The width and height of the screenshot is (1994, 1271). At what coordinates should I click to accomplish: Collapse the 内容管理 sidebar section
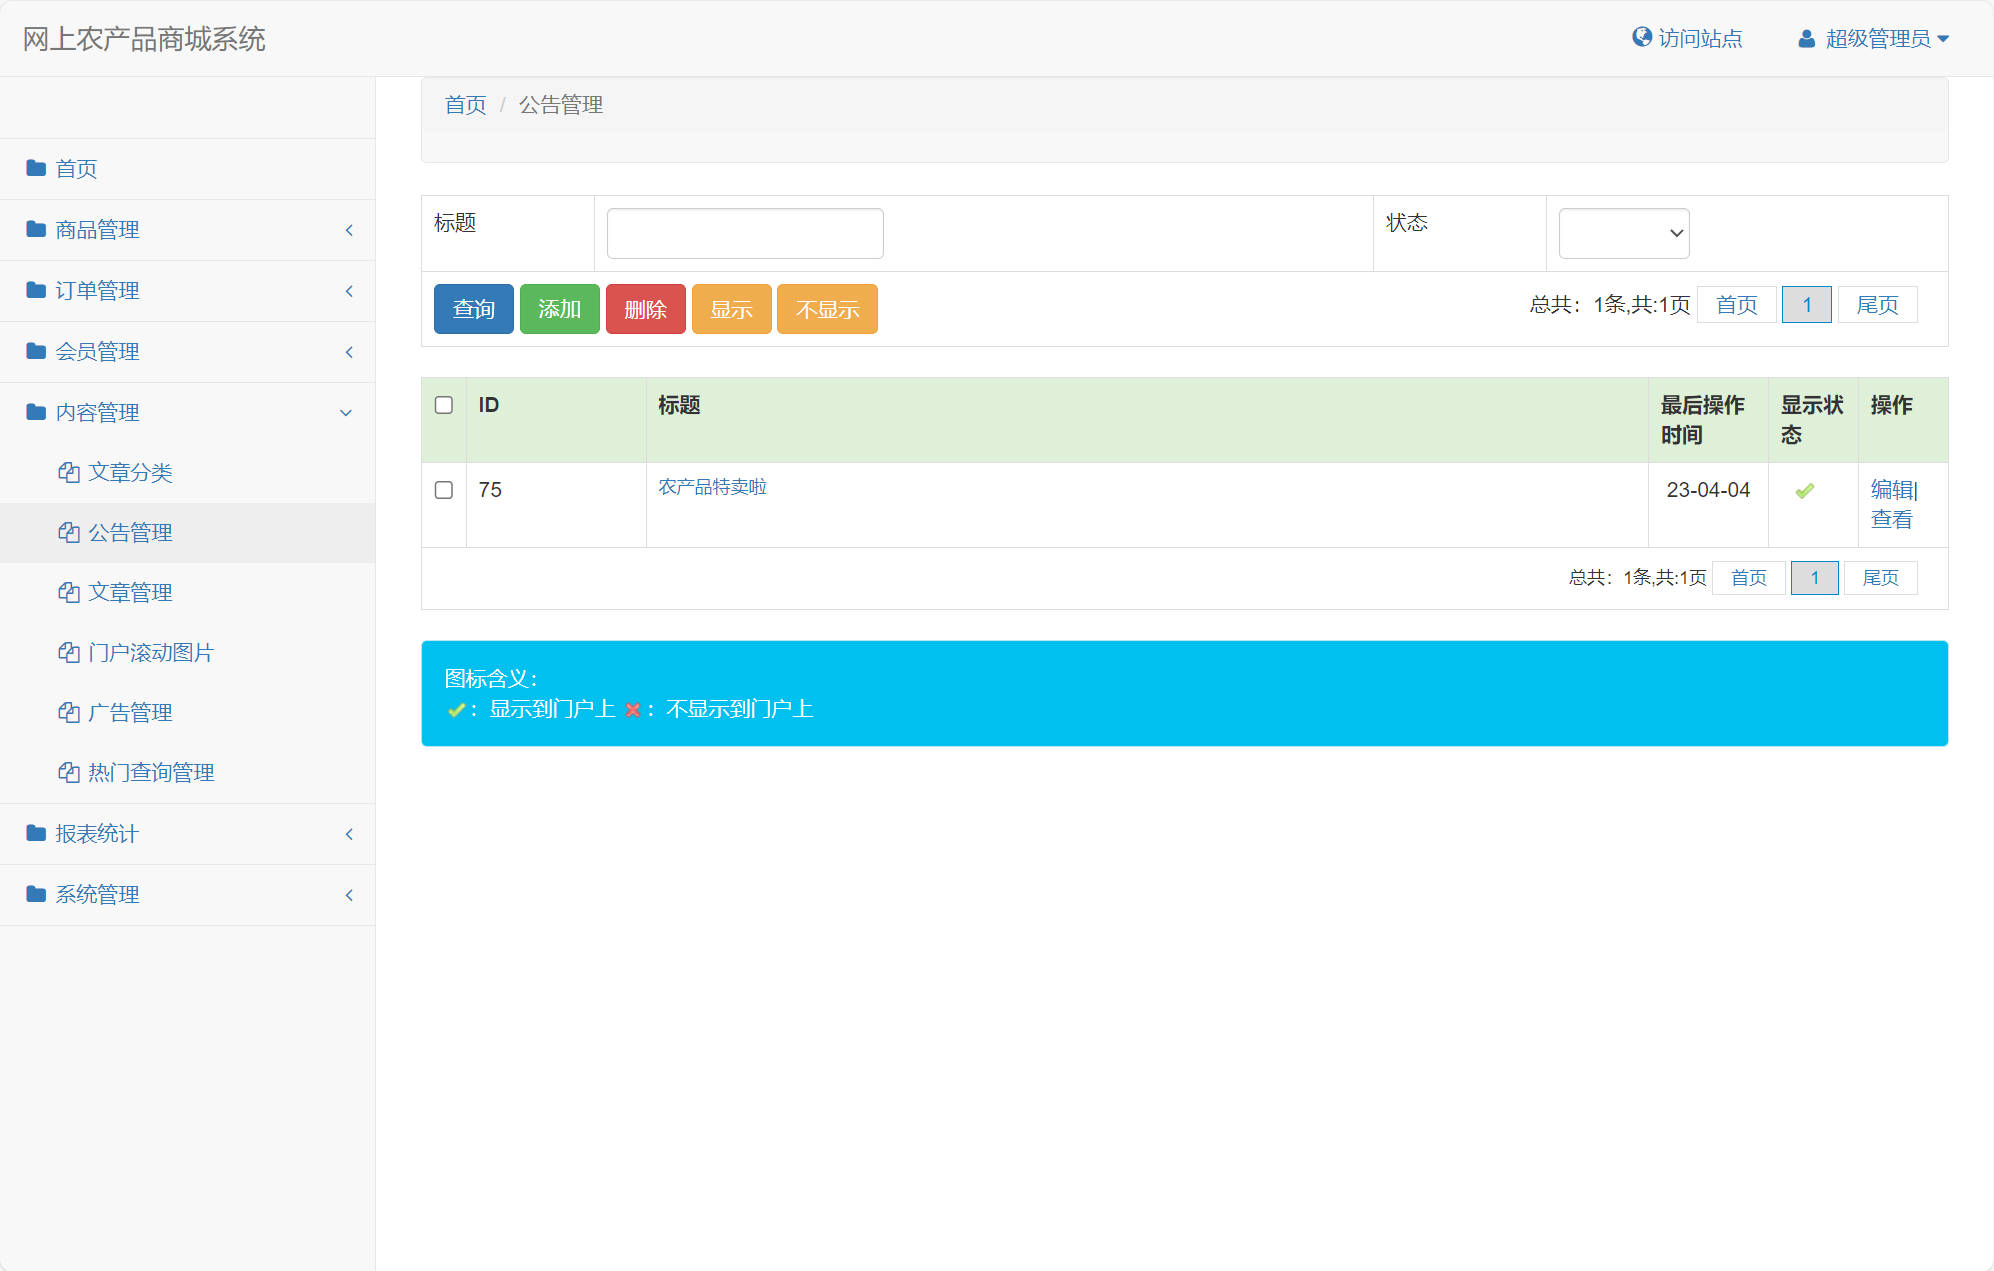(97, 412)
